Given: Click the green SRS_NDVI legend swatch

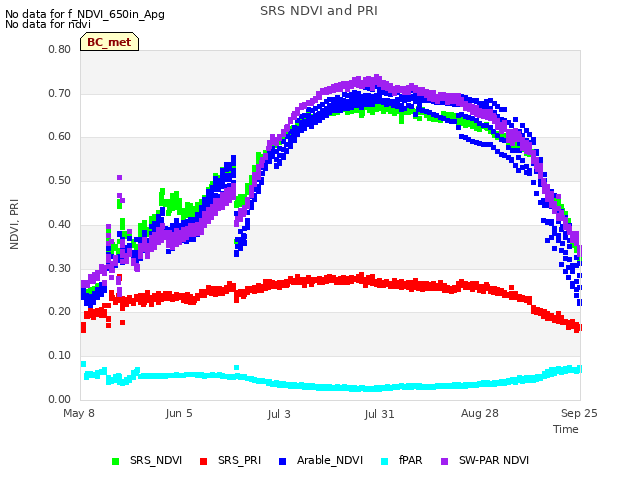Looking at the screenshot, I should pyautogui.click(x=116, y=461).
